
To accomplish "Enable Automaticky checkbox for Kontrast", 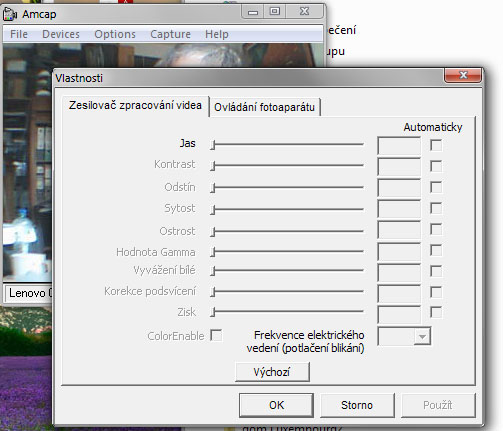I will 436,166.
